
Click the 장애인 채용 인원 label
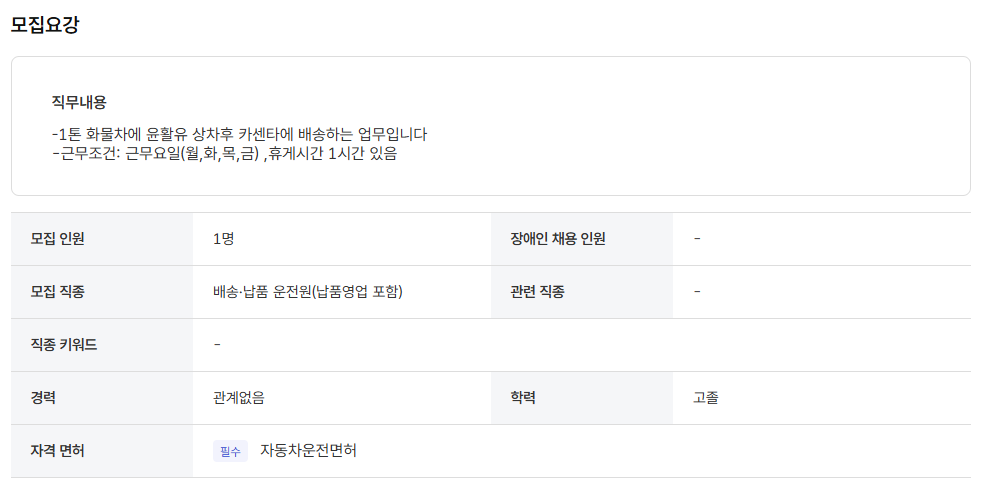(x=558, y=239)
